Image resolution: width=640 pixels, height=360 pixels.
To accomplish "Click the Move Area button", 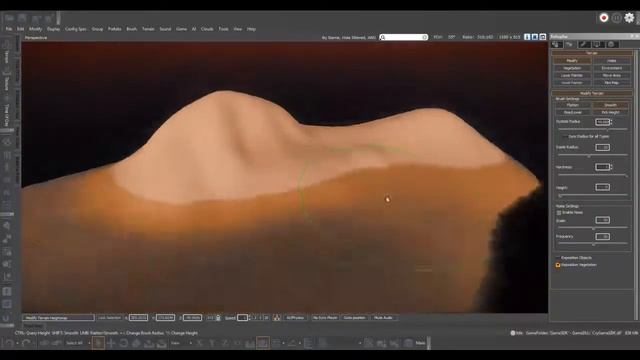I will pyautogui.click(x=611, y=75).
